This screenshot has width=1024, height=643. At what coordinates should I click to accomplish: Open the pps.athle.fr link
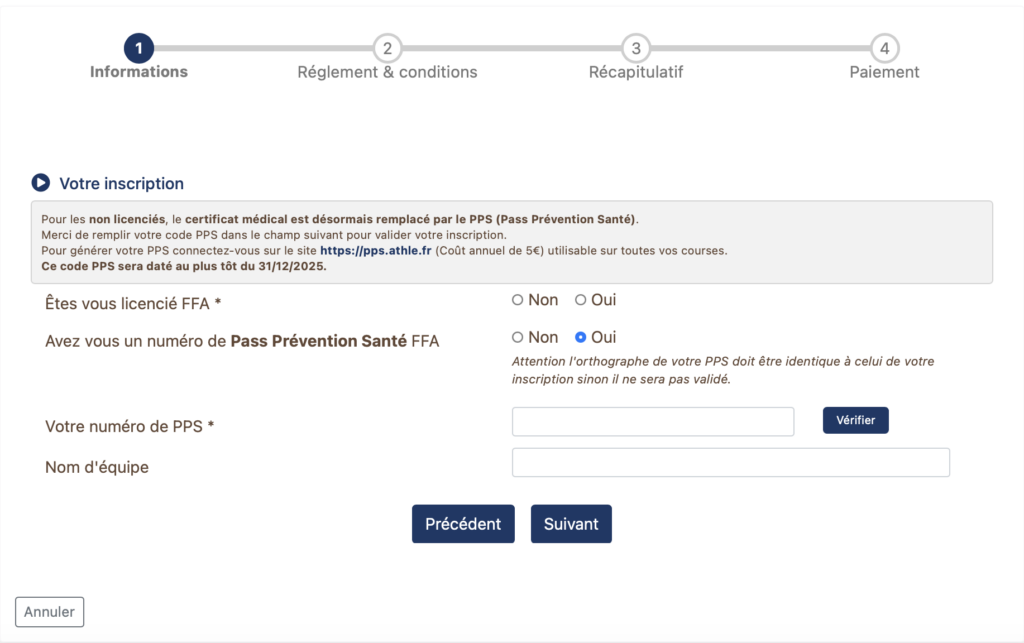(x=376, y=251)
